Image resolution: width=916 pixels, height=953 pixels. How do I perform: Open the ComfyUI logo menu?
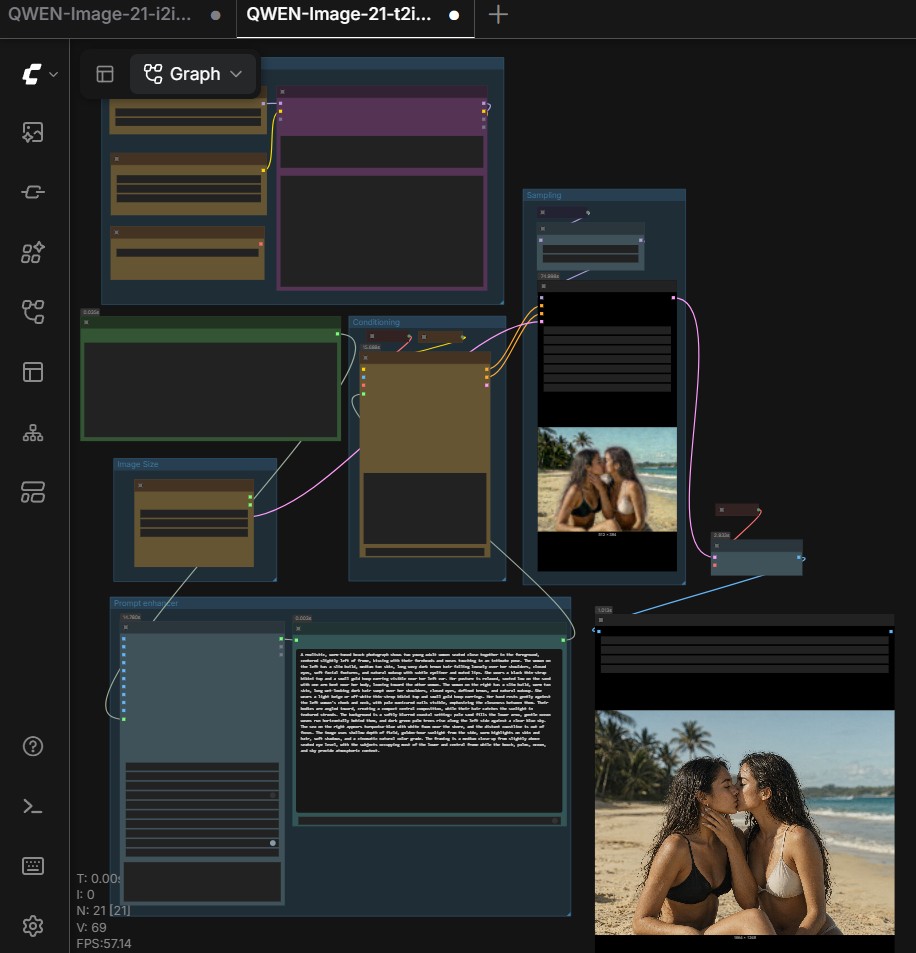point(32,74)
